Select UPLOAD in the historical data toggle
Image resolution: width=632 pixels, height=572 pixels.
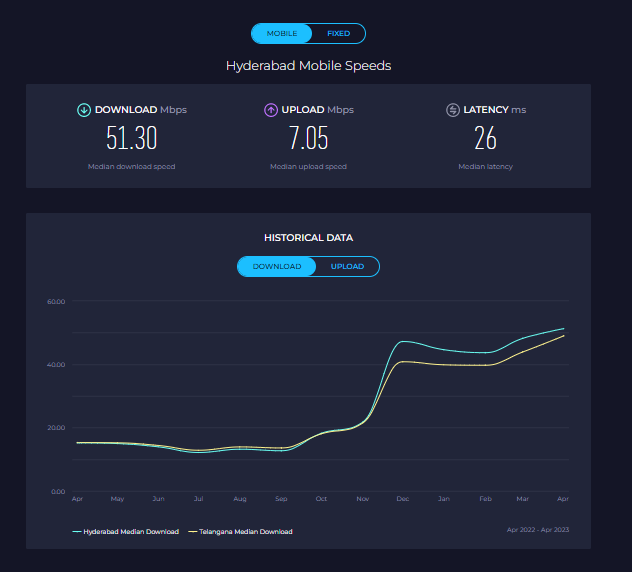(x=347, y=267)
